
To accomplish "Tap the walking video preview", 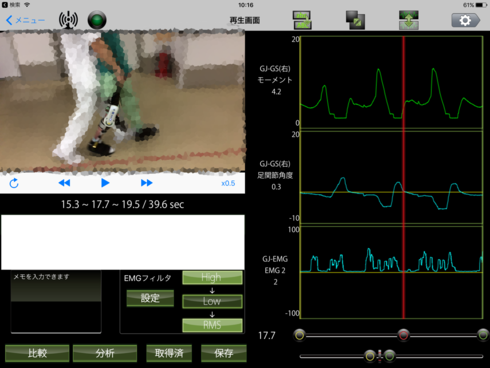I will 122,101.
